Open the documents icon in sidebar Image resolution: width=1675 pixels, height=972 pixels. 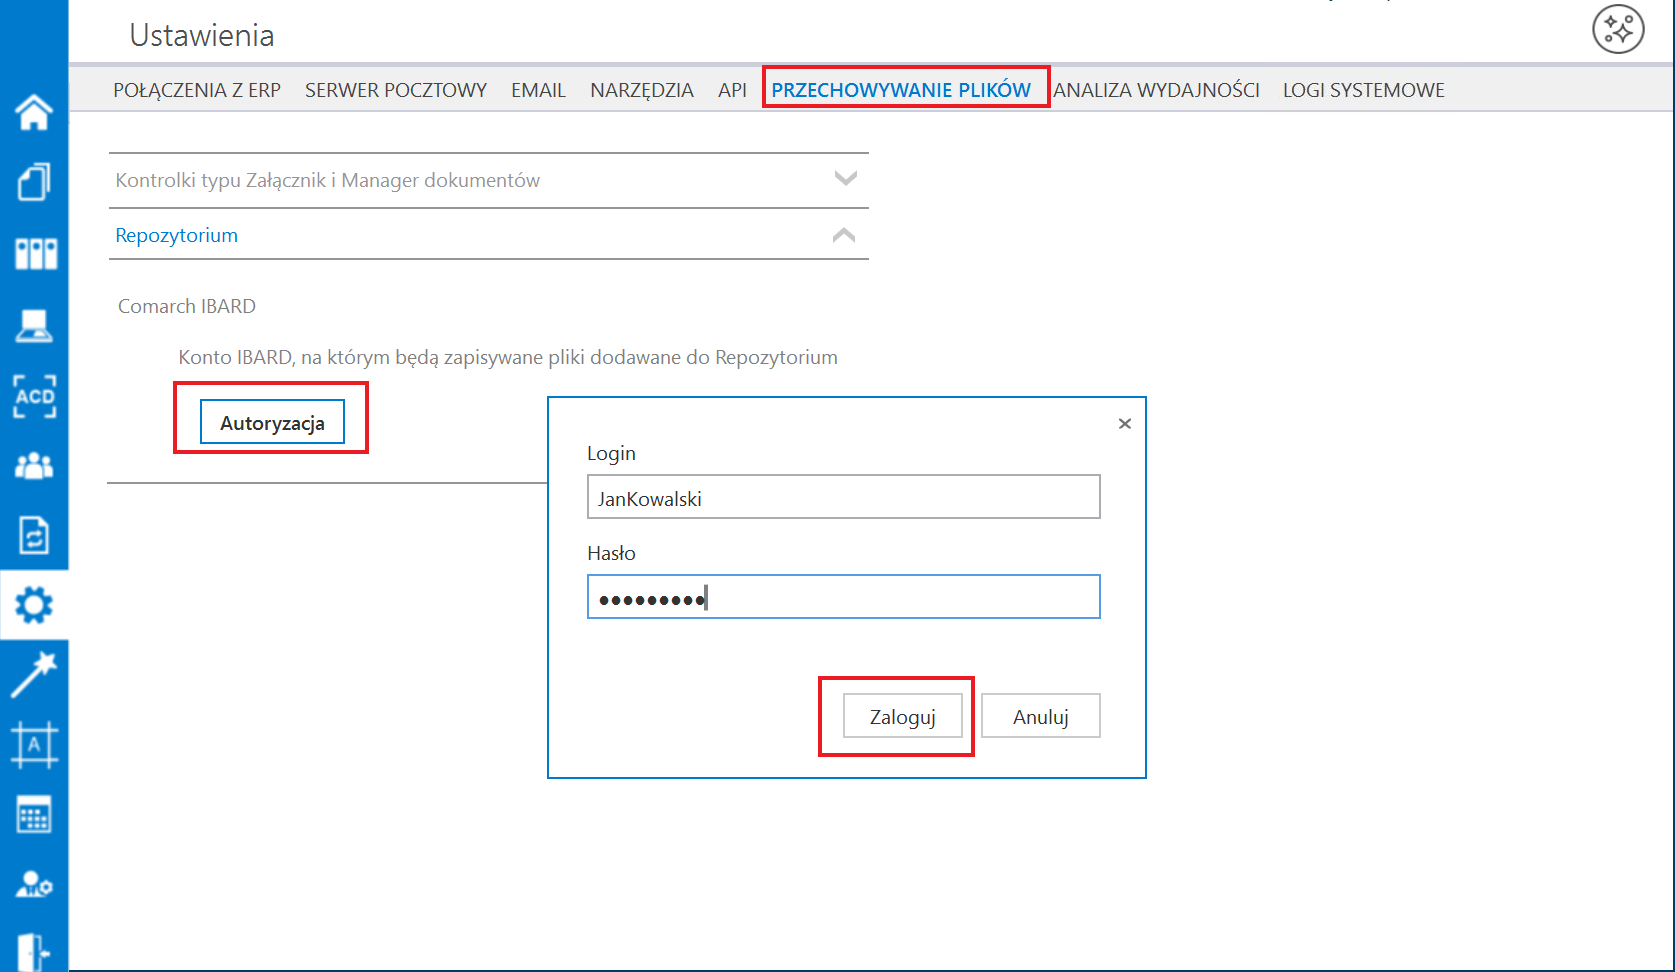(34, 182)
